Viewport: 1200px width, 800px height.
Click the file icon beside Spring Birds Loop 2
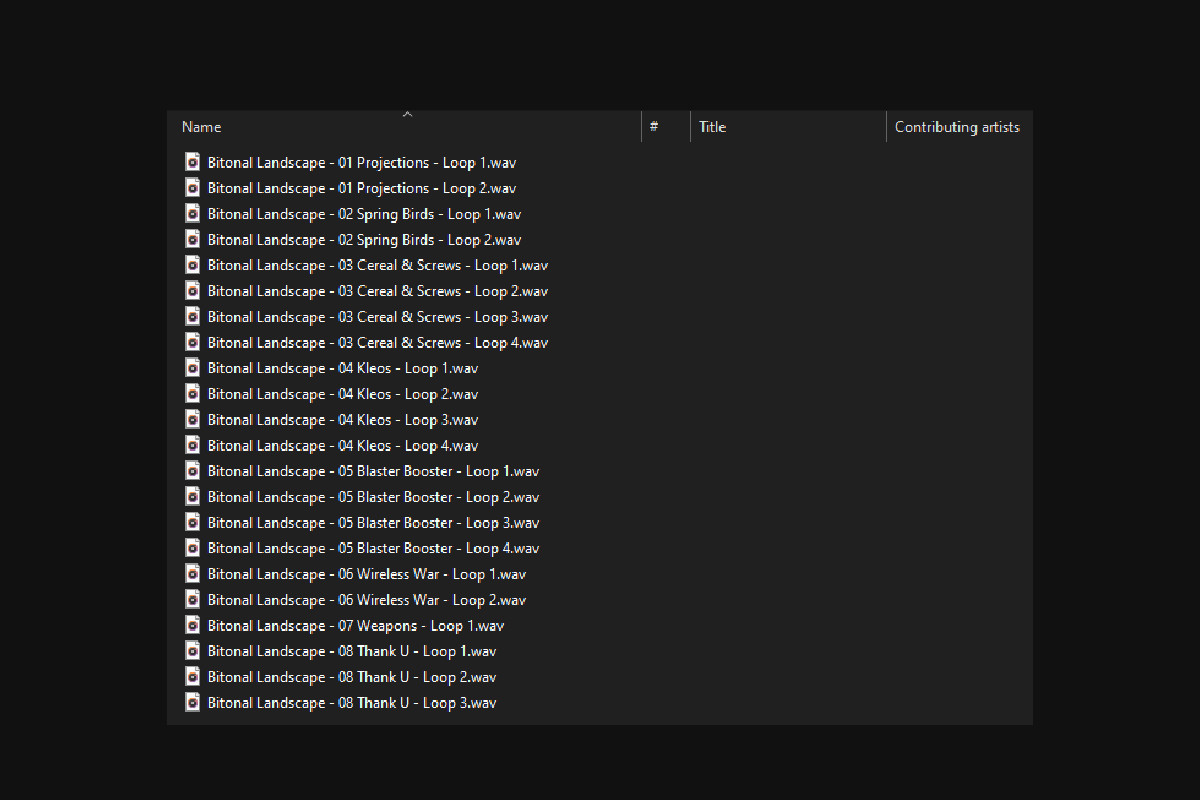[x=193, y=239]
